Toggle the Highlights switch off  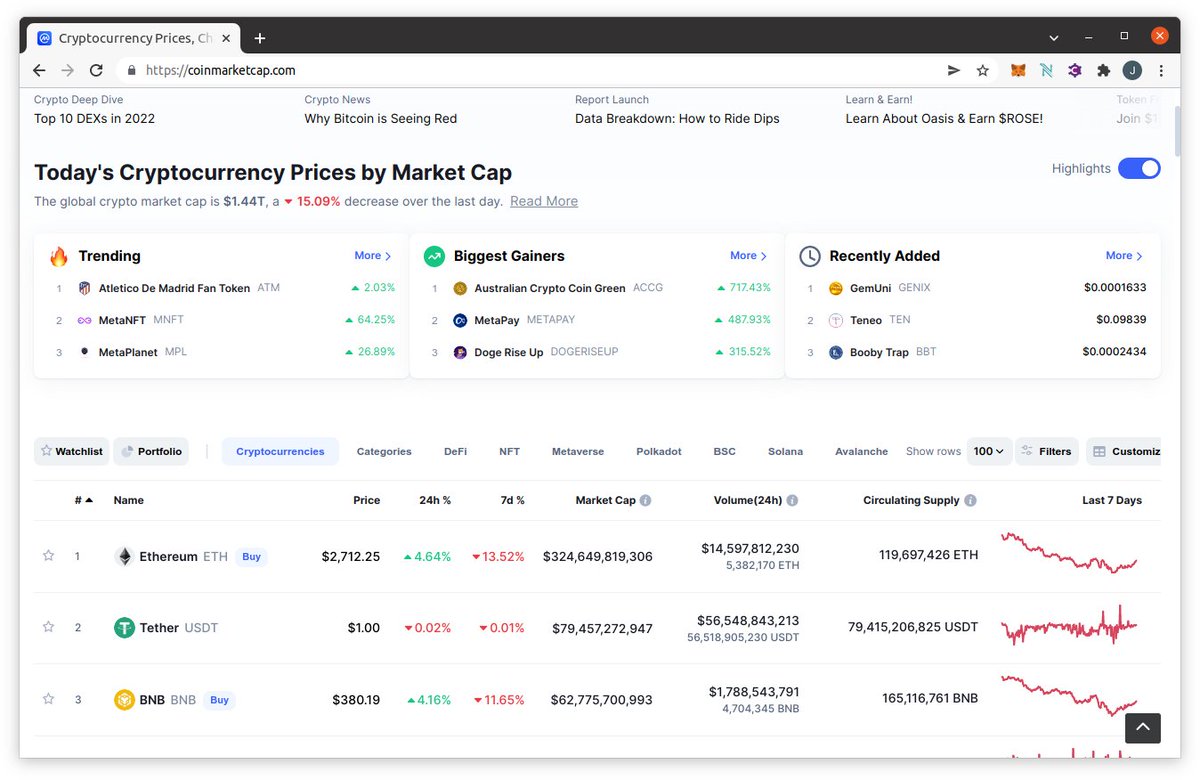1139,168
